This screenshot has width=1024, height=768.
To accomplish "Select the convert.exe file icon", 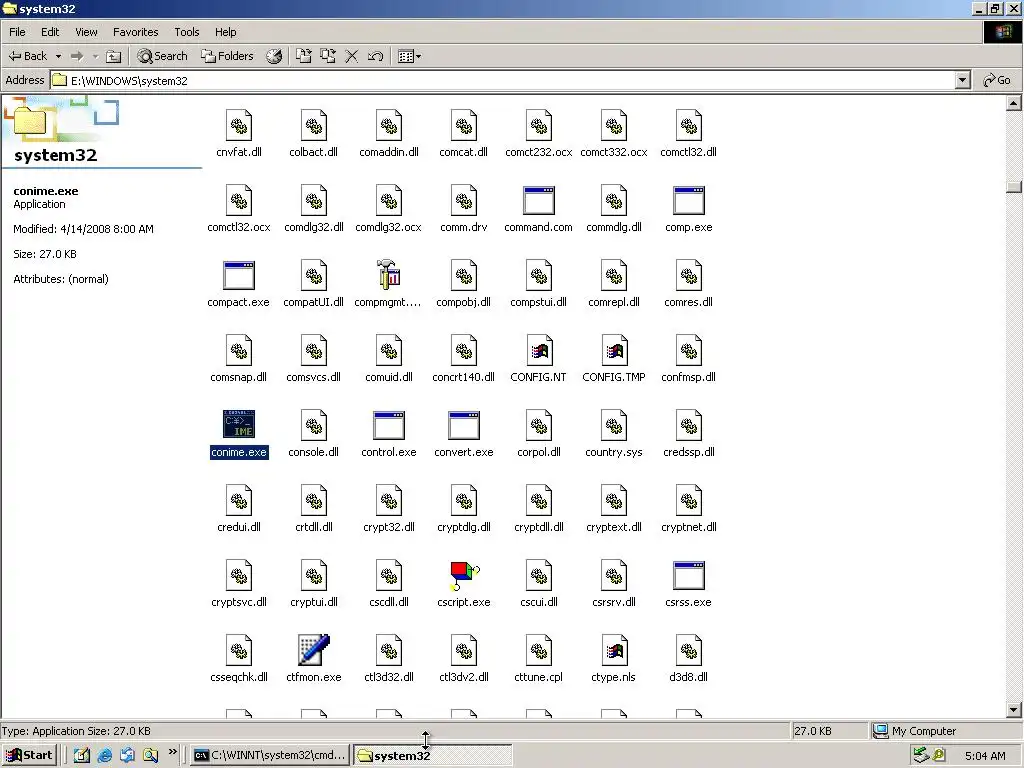I will 464,426.
